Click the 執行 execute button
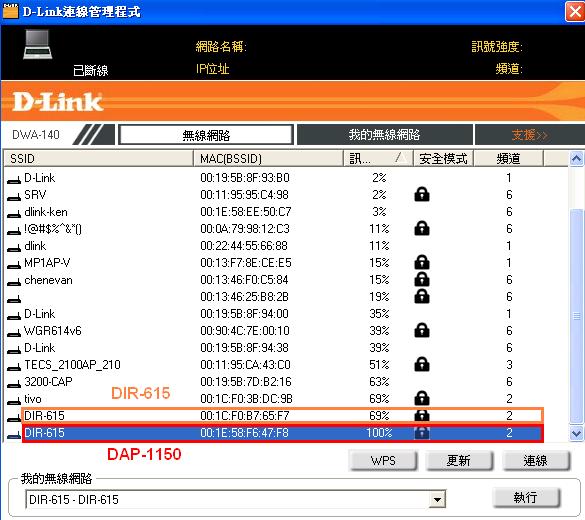 click(526, 497)
